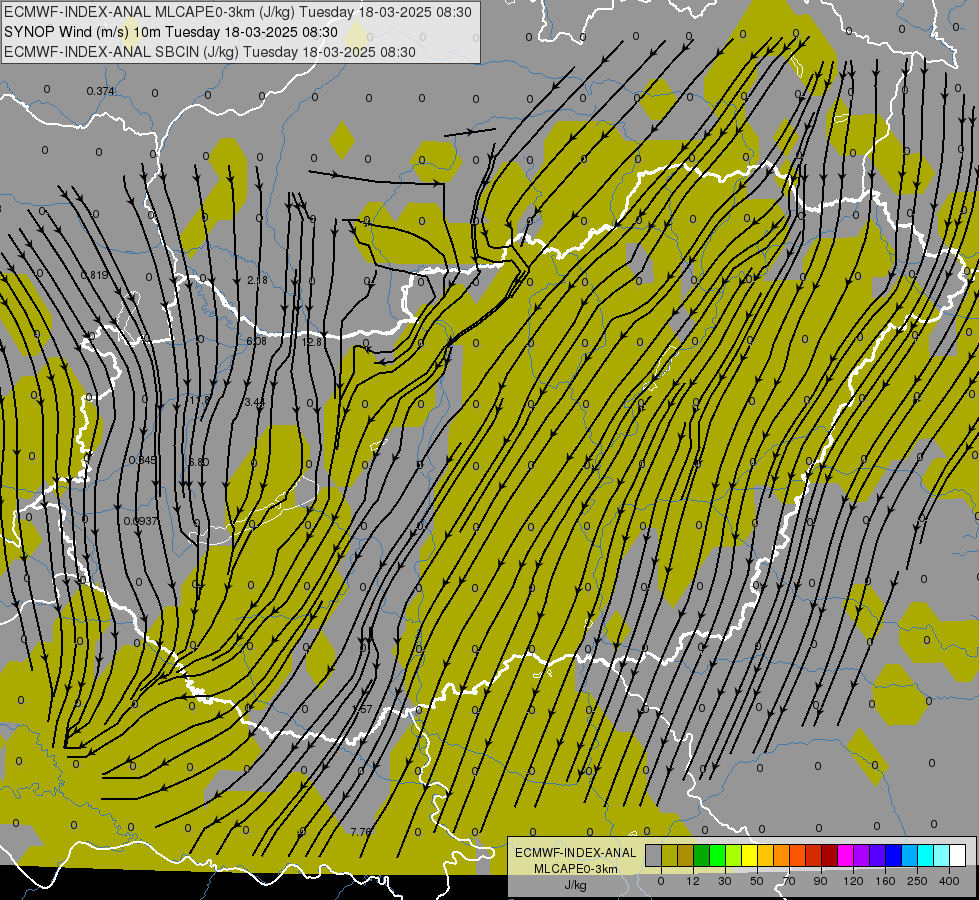Select the legend label MLCAPE0-3km
Screen dimensions: 979x900
pyautogui.click(x=576, y=869)
